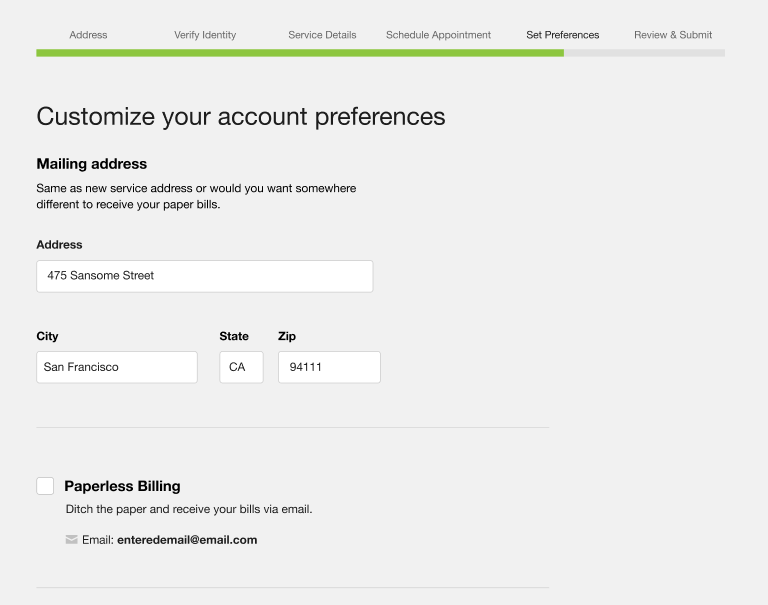The width and height of the screenshot is (768, 605).
Task: Click the Zip field label
Action: point(287,336)
